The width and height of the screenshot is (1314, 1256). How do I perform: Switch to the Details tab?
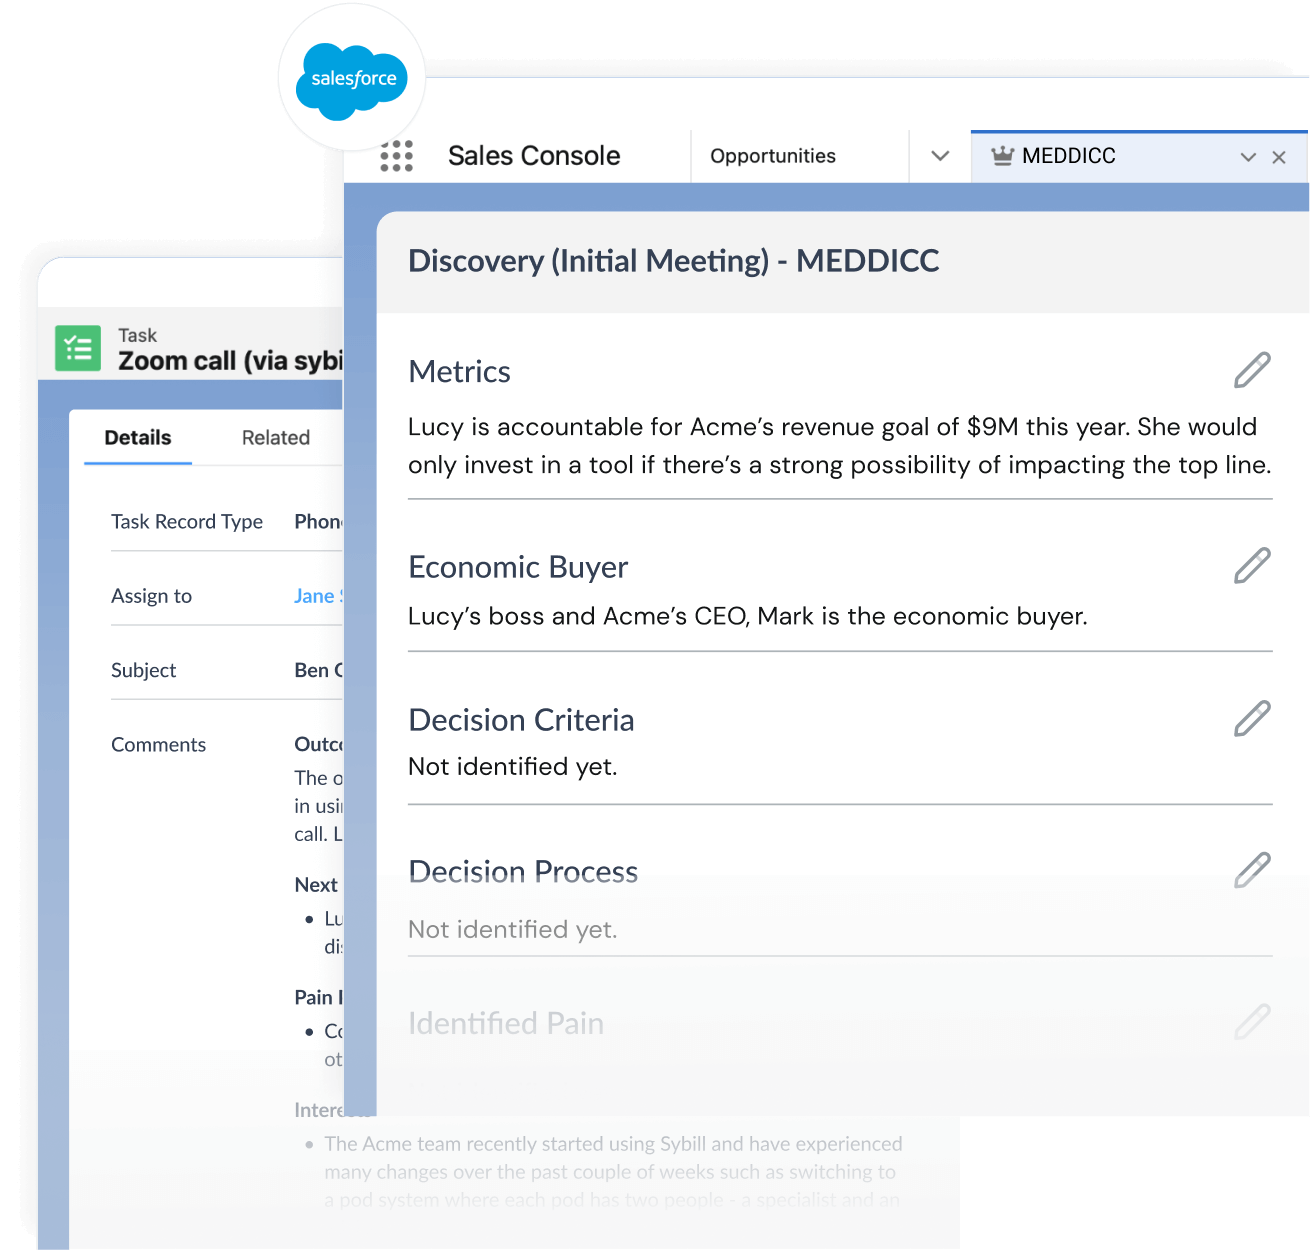pyautogui.click(x=138, y=438)
